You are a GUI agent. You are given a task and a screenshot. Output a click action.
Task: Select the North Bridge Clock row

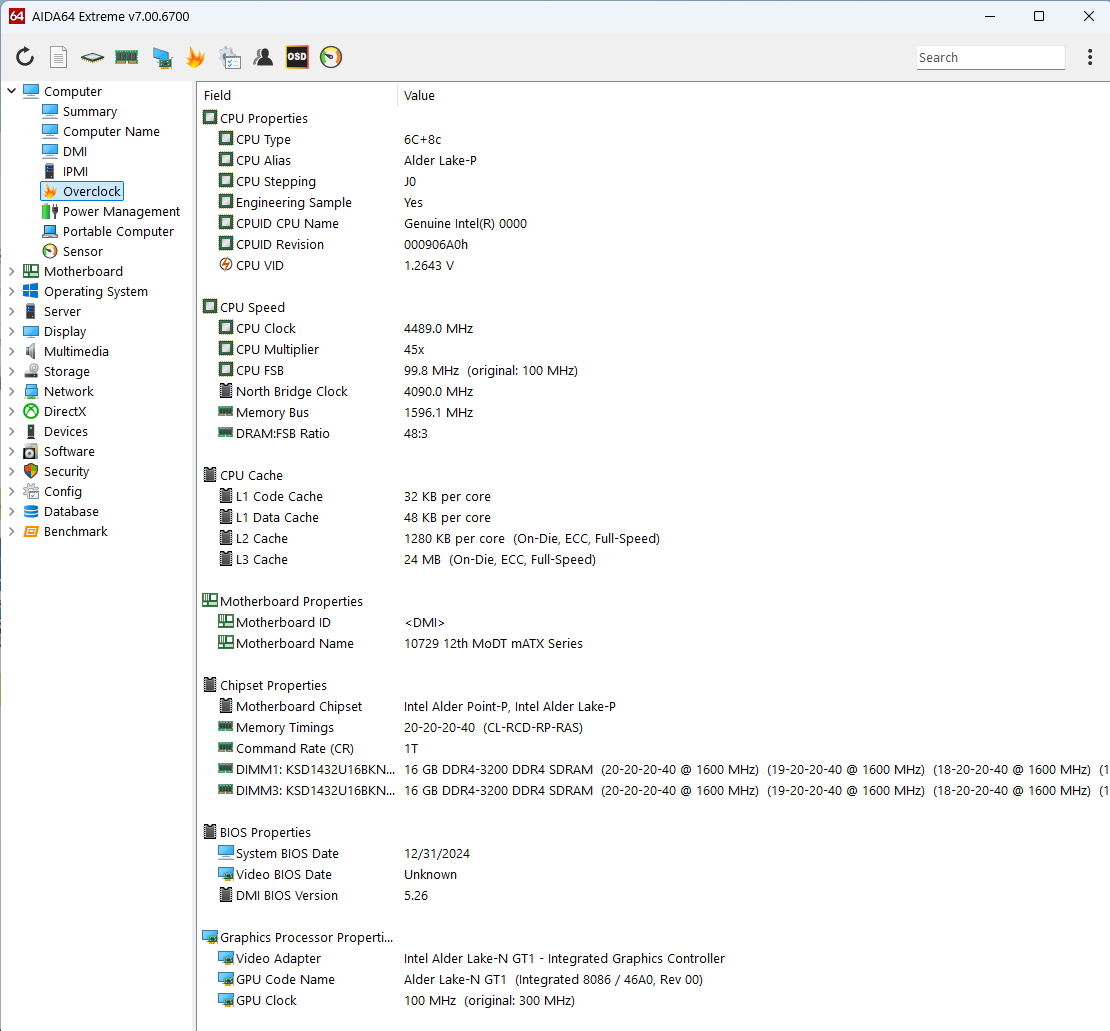653,391
